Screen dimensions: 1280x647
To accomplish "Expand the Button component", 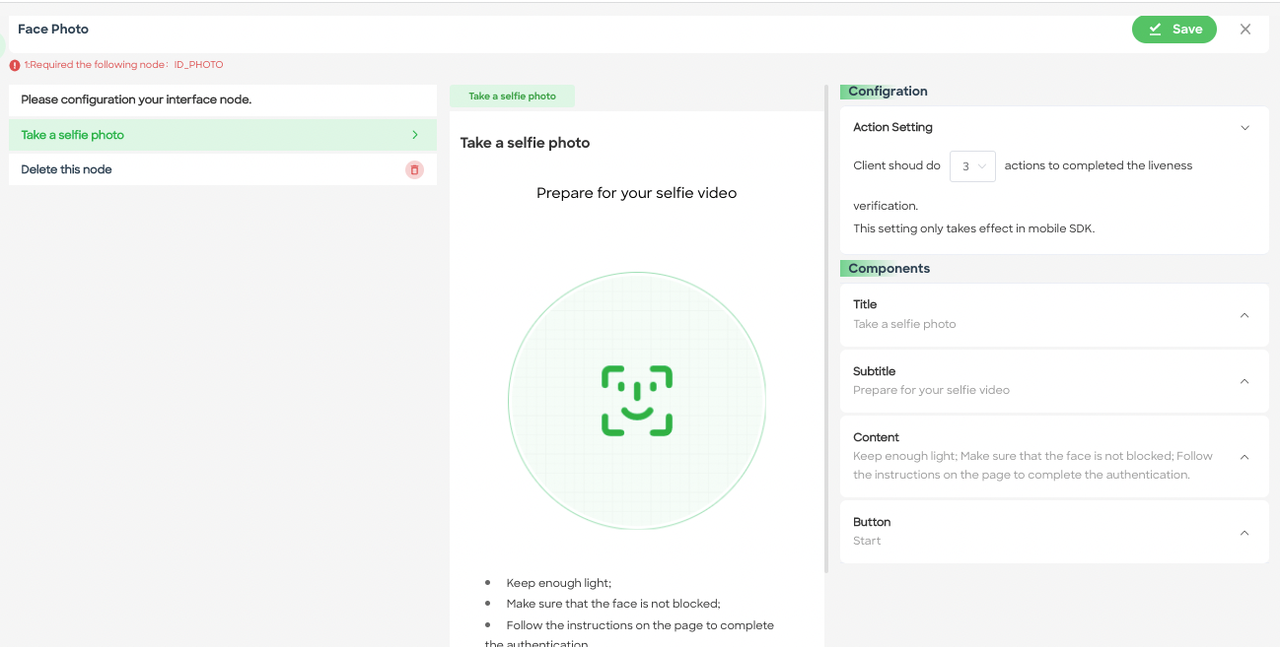I will point(1244,532).
